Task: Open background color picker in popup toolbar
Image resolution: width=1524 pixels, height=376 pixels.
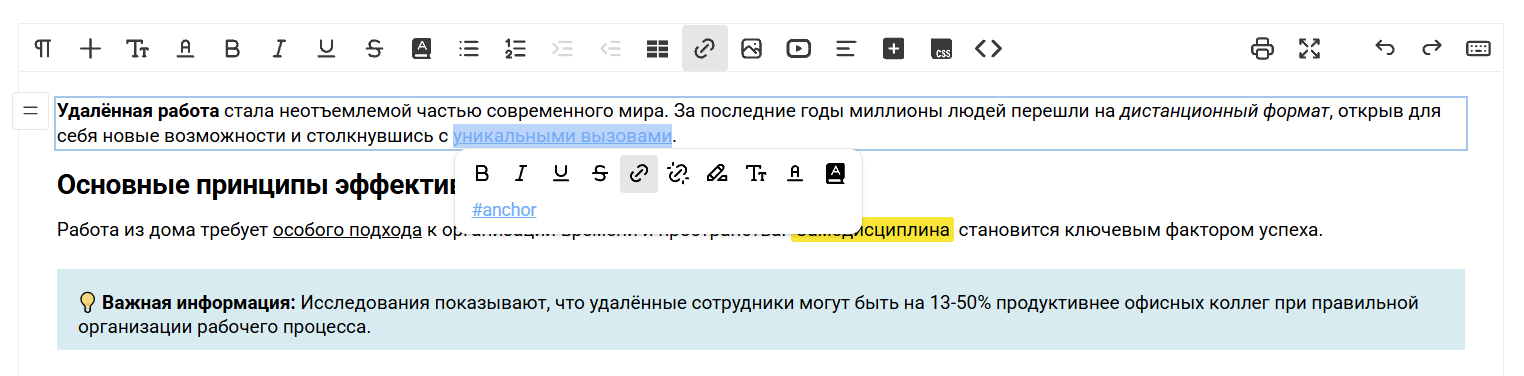Action: 835,174
